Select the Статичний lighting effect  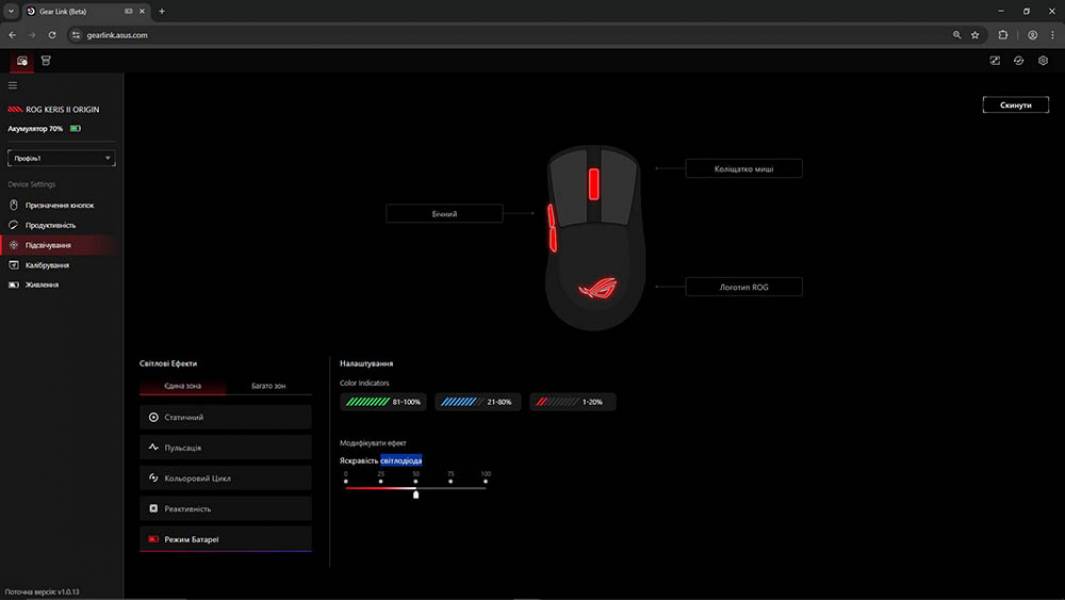click(x=225, y=417)
